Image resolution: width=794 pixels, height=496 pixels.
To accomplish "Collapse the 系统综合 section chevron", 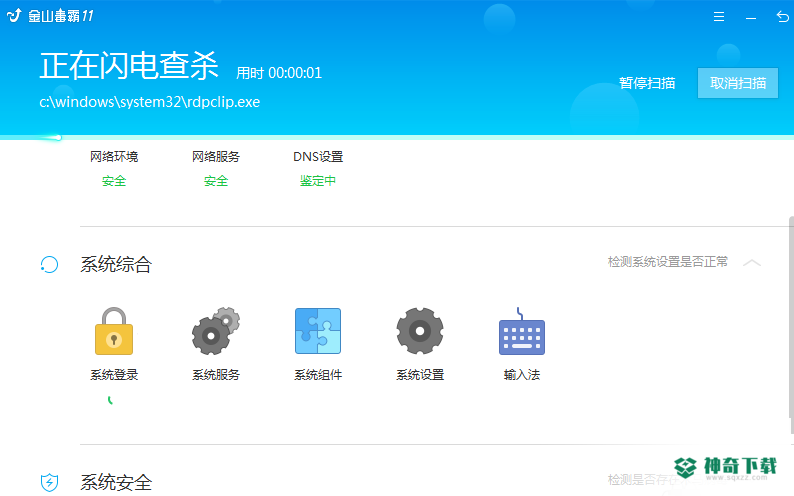I will coord(752,263).
